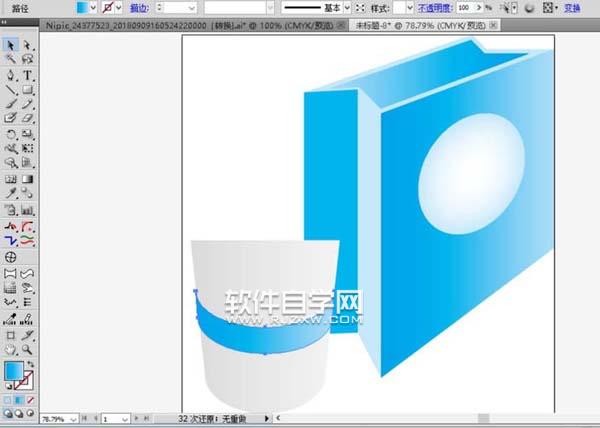The width and height of the screenshot is (600, 428).
Task: Collapse the toolbox panel double-arrow
Action: pos(4,23)
